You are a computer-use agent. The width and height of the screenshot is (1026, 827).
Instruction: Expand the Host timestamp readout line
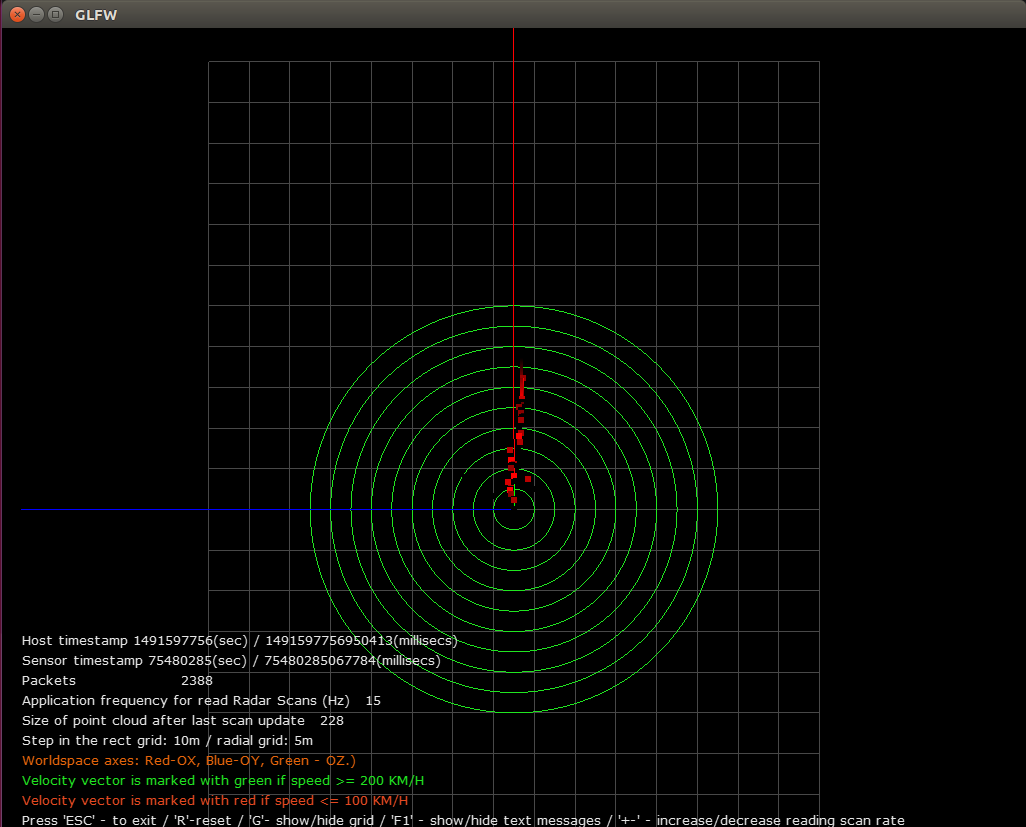click(x=240, y=641)
